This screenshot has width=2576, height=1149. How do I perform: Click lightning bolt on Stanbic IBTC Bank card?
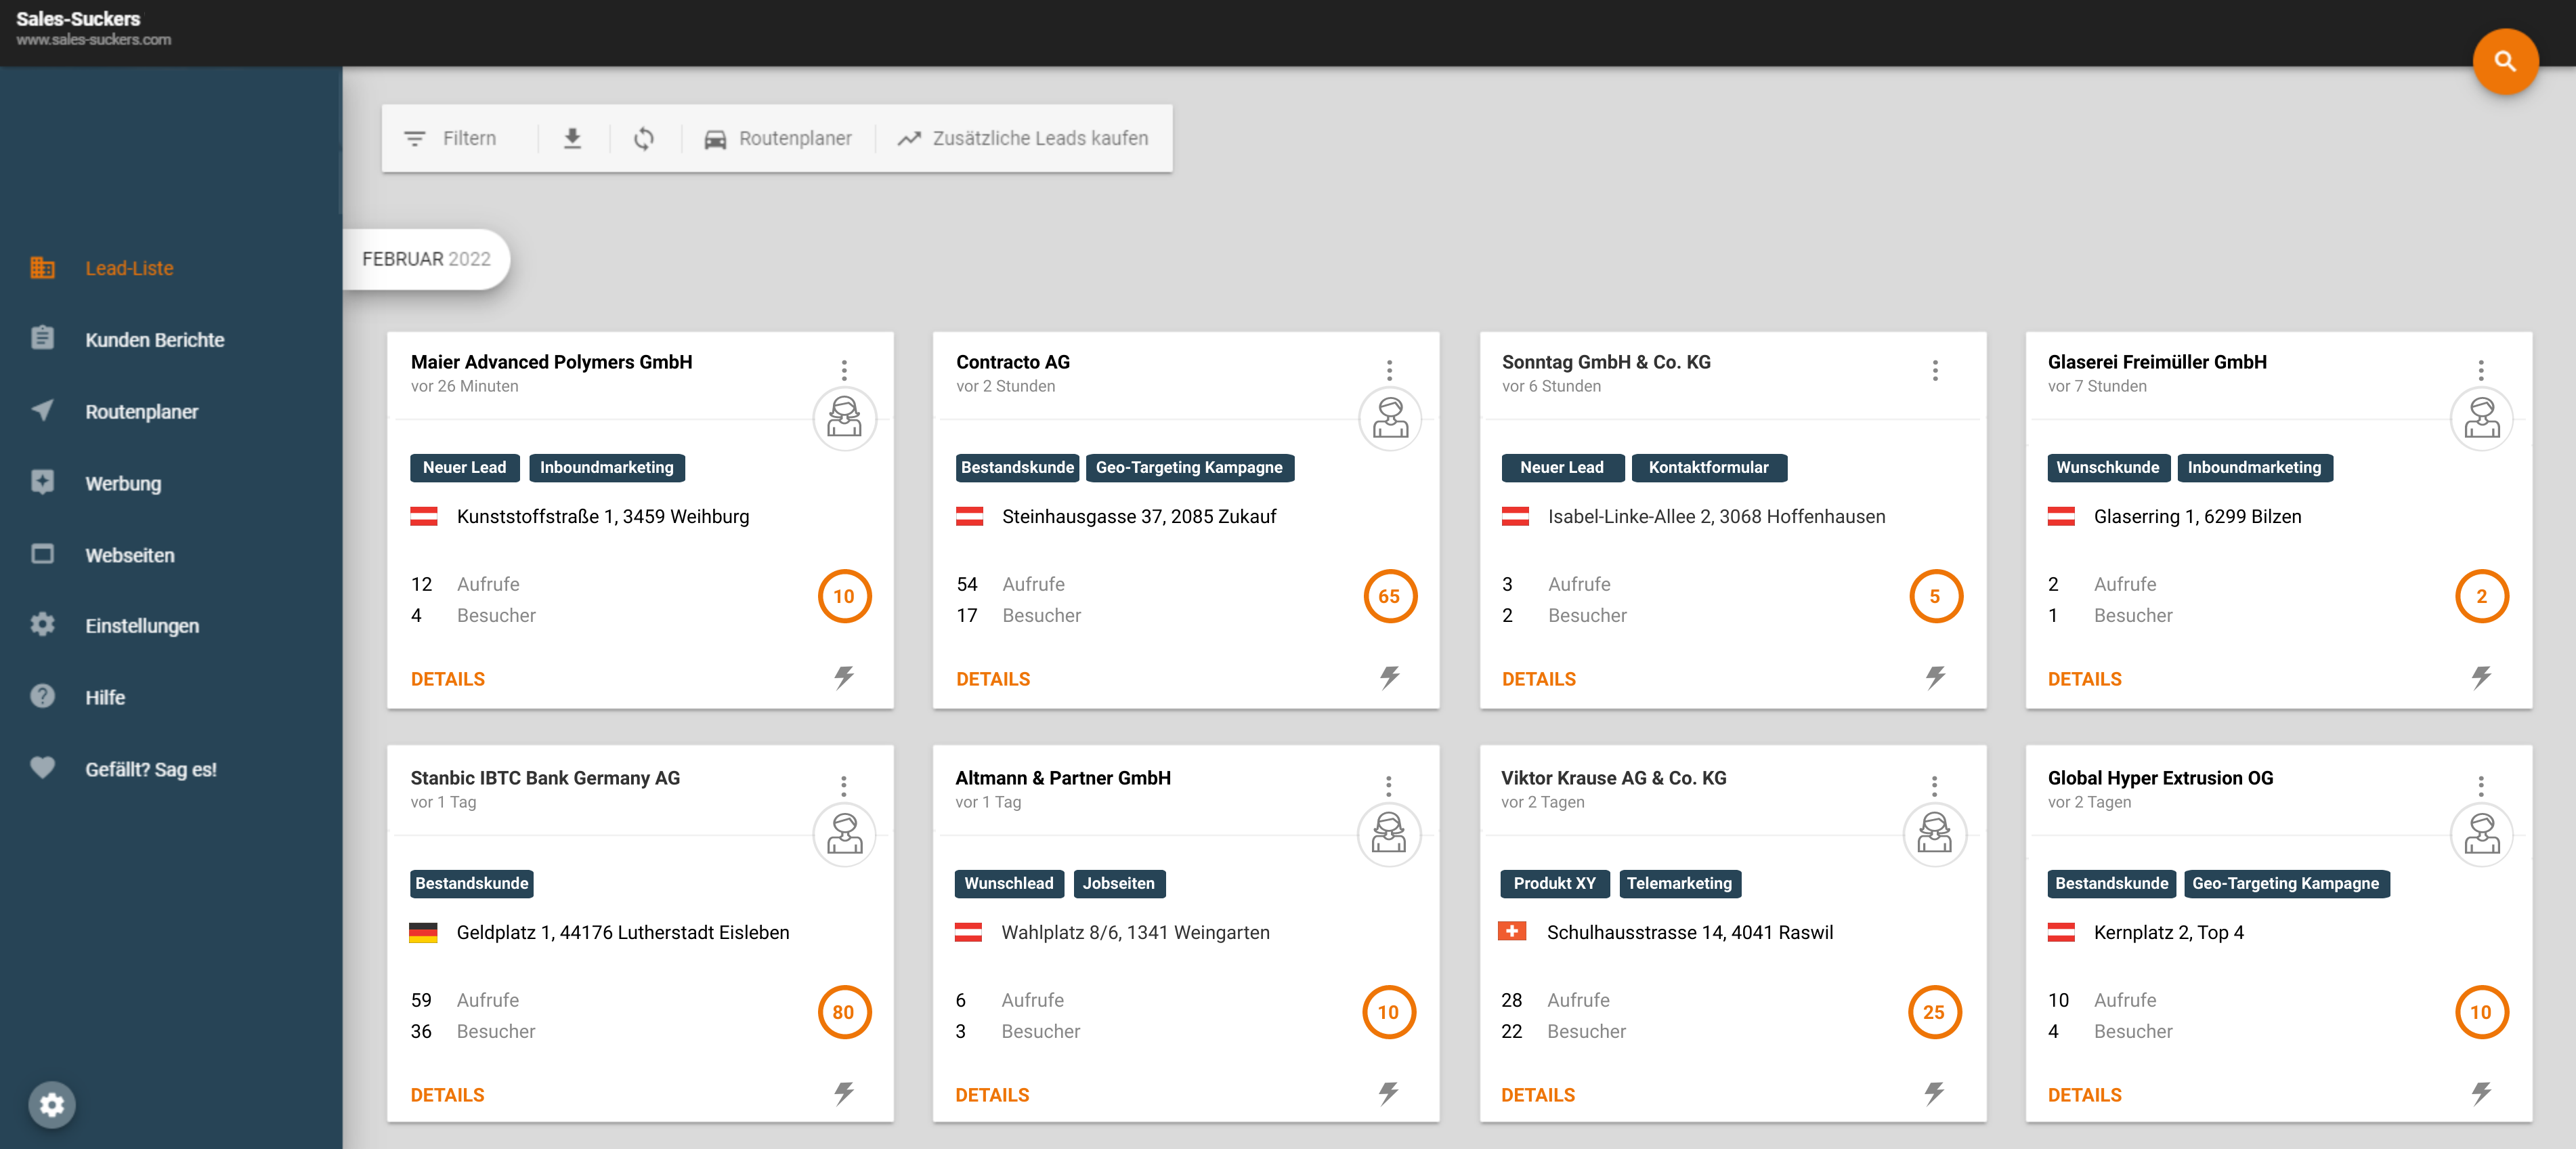(x=844, y=1093)
